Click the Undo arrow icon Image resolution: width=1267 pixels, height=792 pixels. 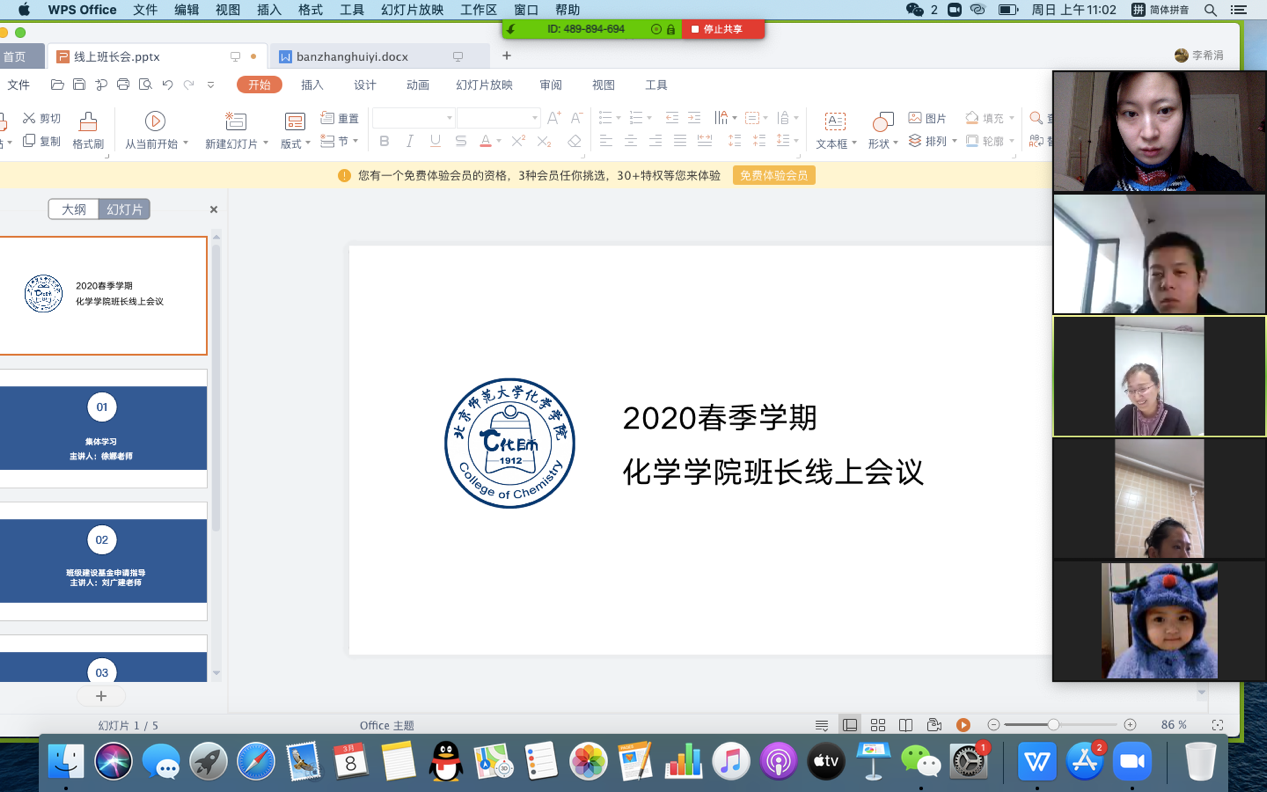pos(168,85)
